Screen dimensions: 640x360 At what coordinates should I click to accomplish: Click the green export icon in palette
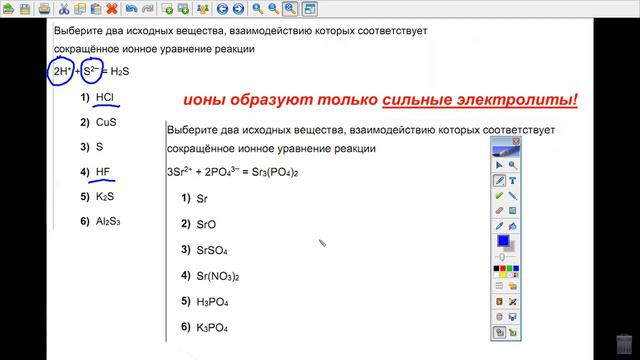pos(513,332)
